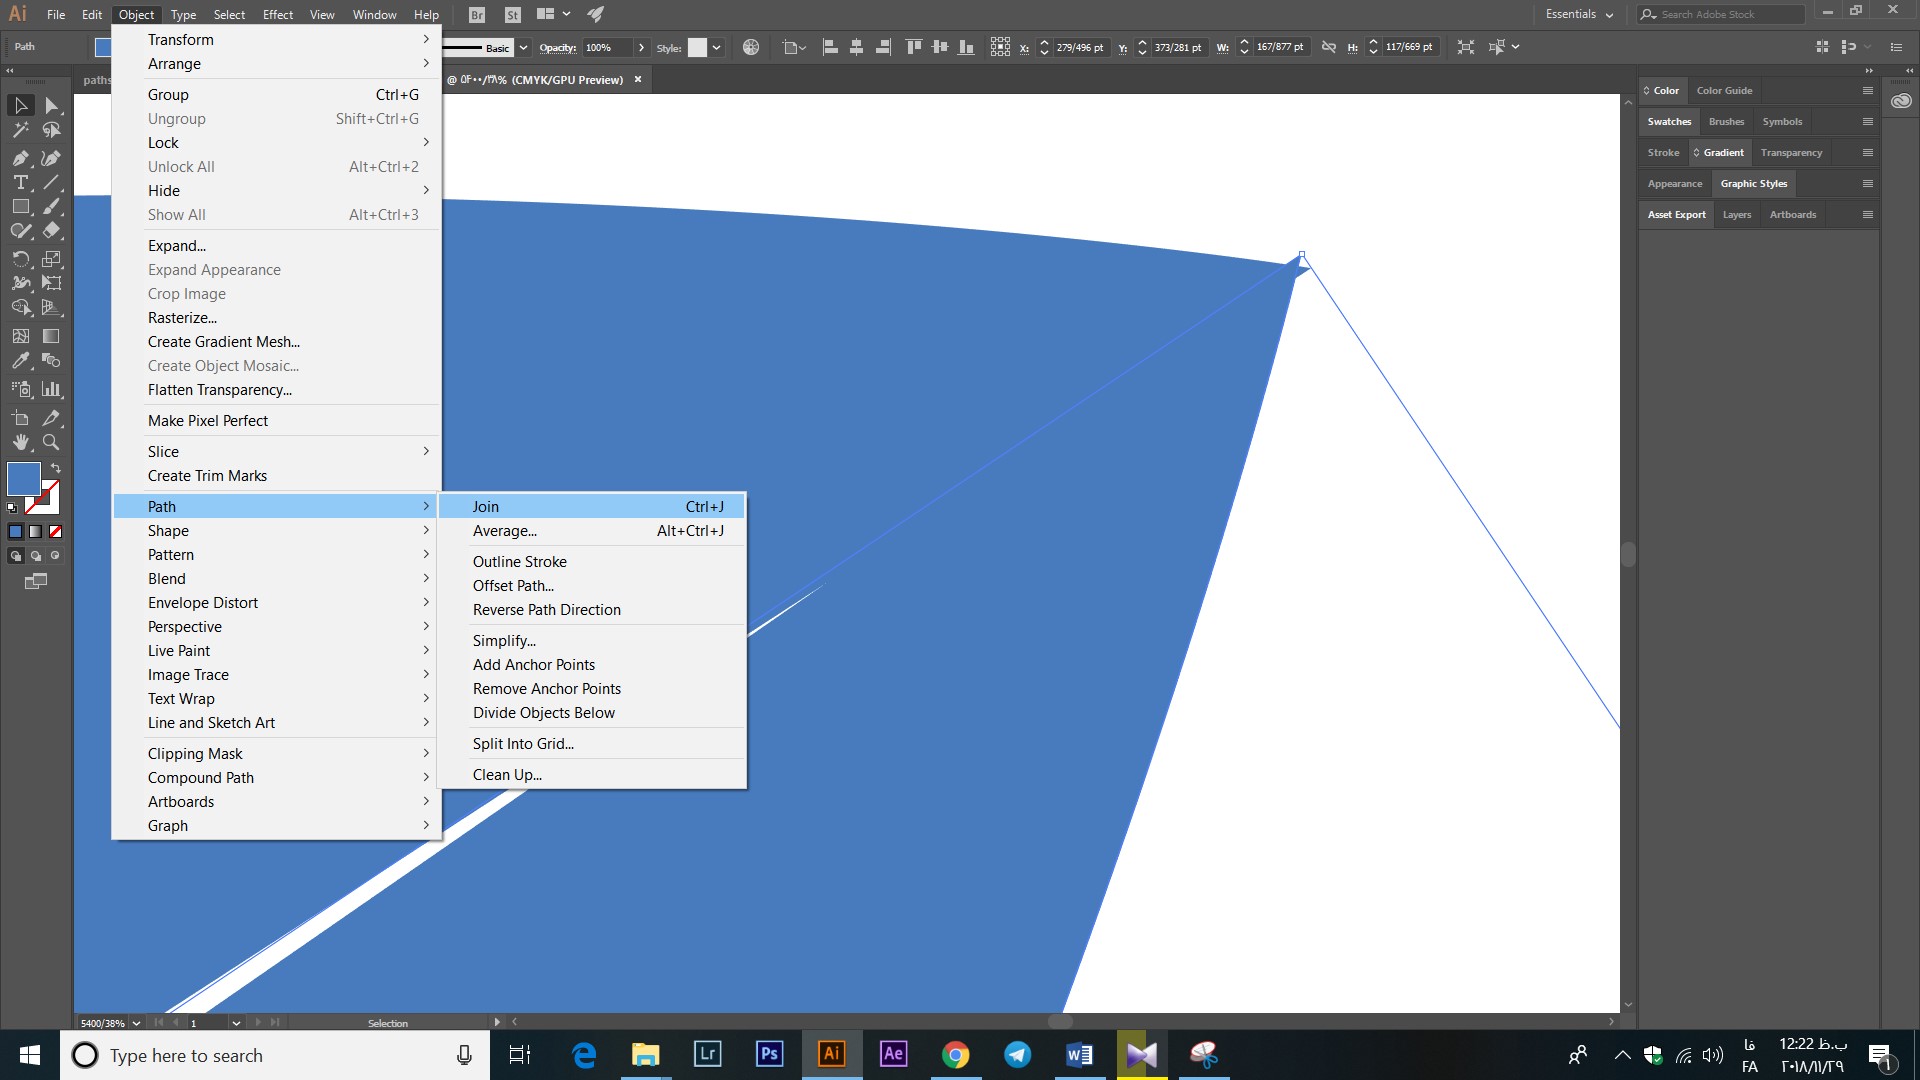Screen dimensions: 1920x1080
Task: Select the Hand tool
Action: click(x=20, y=442)
